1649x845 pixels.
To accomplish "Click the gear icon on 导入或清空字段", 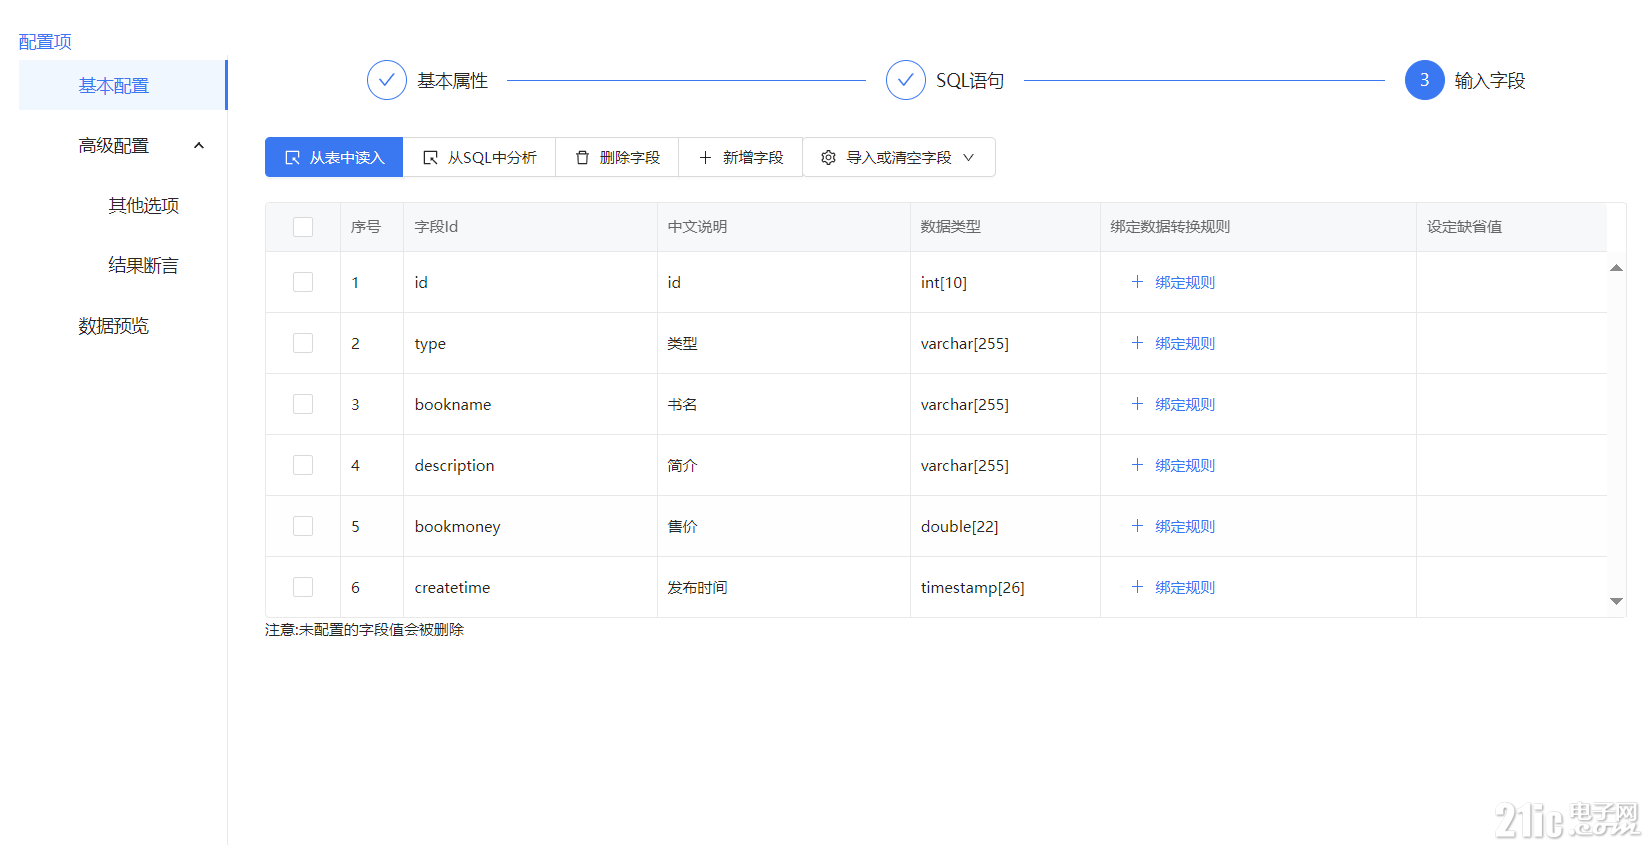I will [x=828, y=158].
